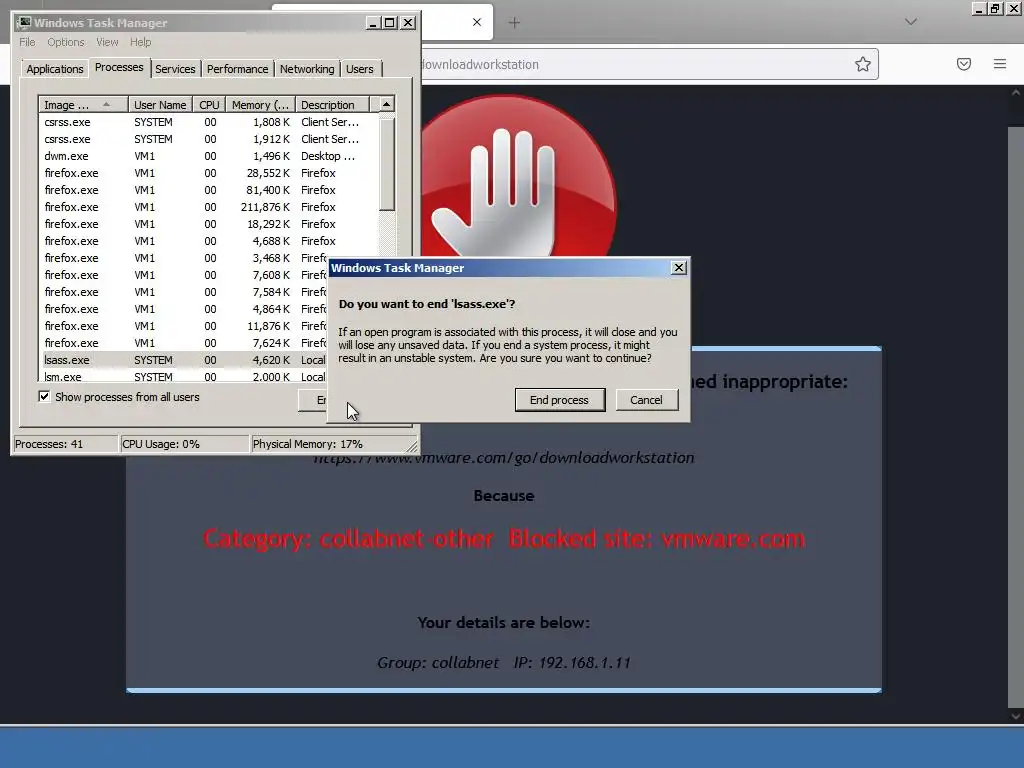Select the firefox.exe row using 4,688 K
Viewport: 1024px width, 768px height.
pyautogui.click(x=208, y=241)
